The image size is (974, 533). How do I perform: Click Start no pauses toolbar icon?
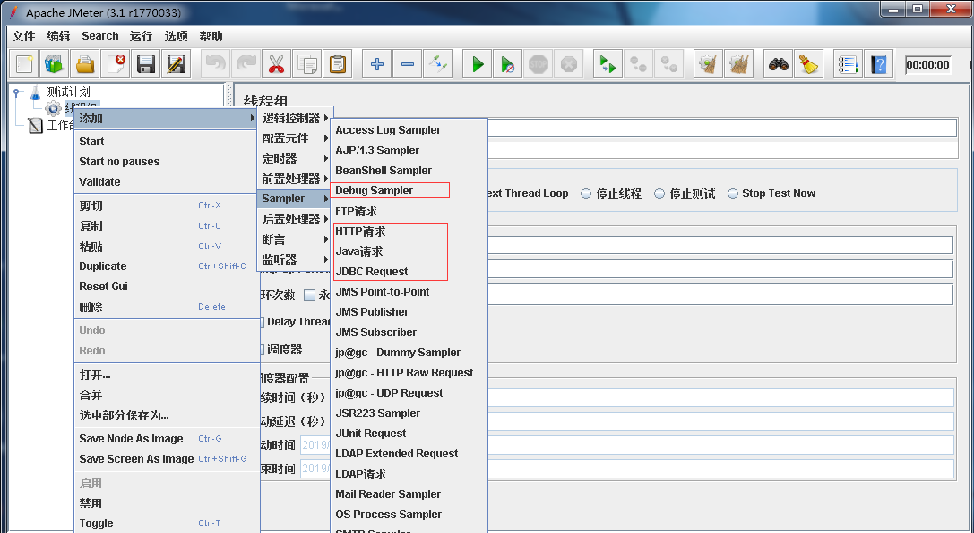(x=507, y=64)
